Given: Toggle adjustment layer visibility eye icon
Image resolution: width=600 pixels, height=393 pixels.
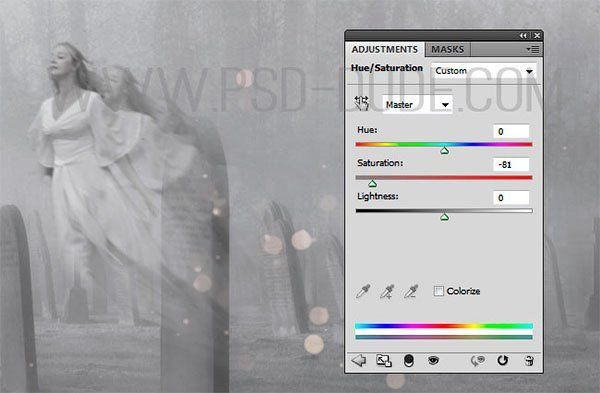Looking at the screenshot, I should pyautogui.click(x=433, y=360).
